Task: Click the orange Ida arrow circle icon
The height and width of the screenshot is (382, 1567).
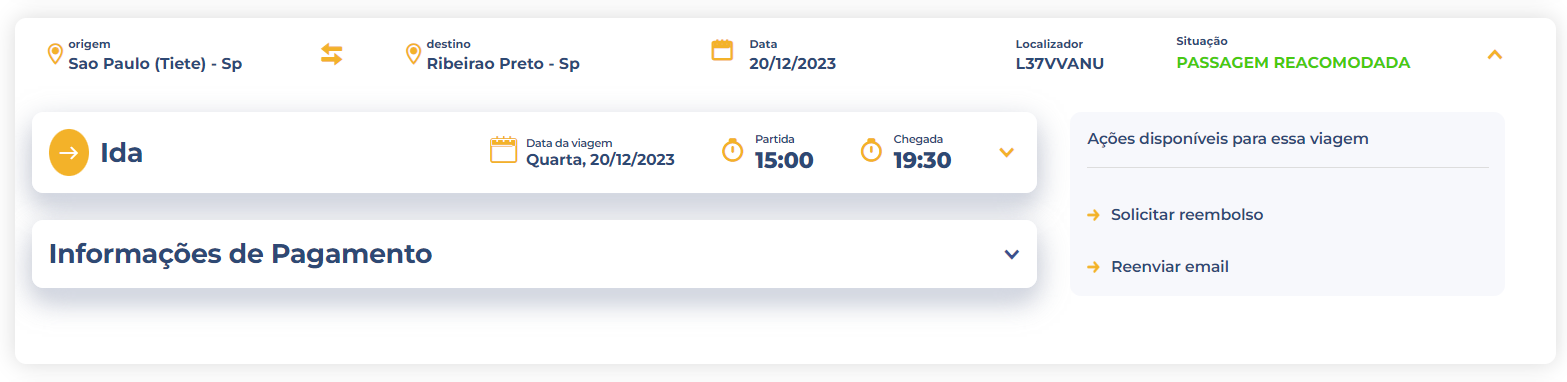Action: tap(69, 153)
